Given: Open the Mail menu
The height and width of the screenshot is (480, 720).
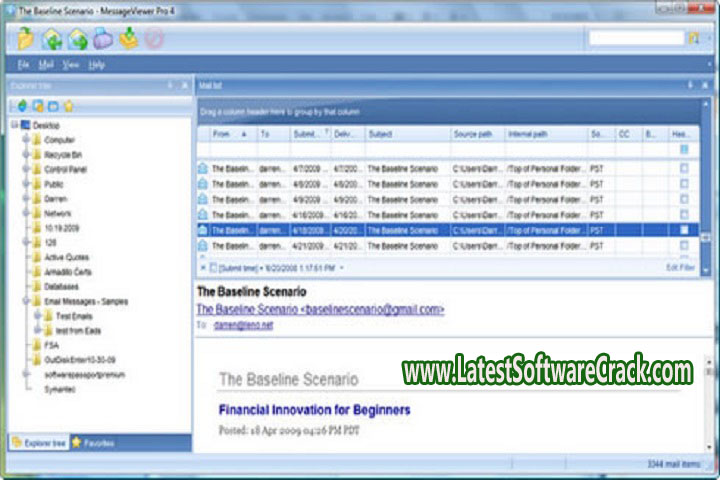Looking at the screenshot, I should coord(46,65).
